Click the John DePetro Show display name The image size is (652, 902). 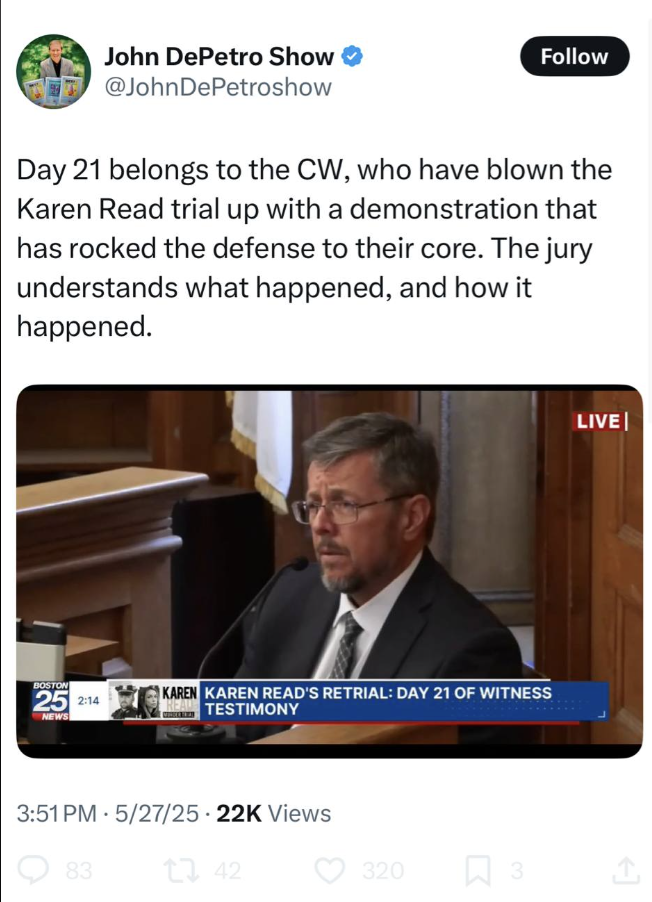219,56
